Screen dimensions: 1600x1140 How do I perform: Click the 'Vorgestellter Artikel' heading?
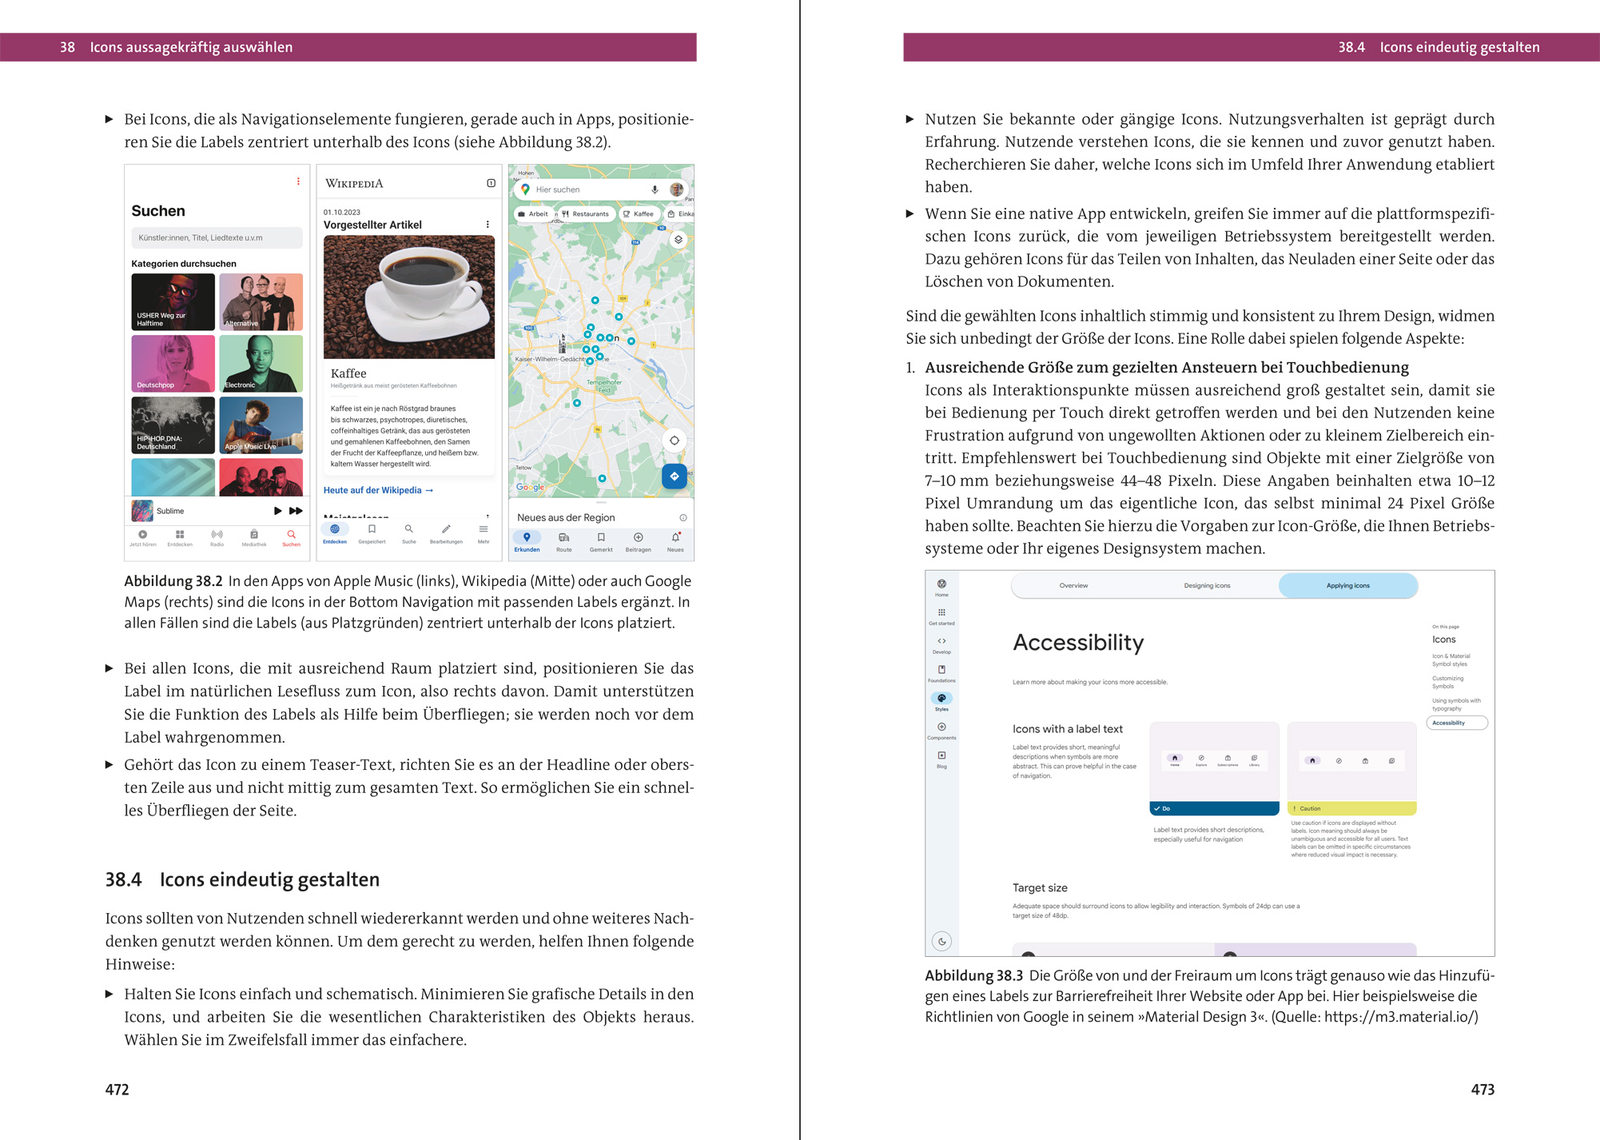373,225
